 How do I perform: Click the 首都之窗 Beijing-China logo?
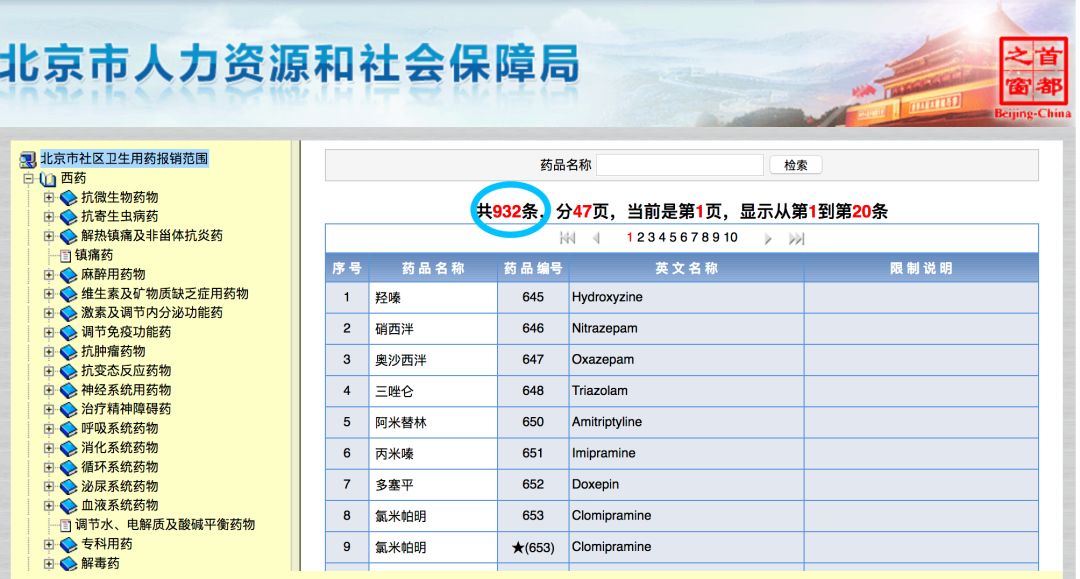click(1032, 78)
